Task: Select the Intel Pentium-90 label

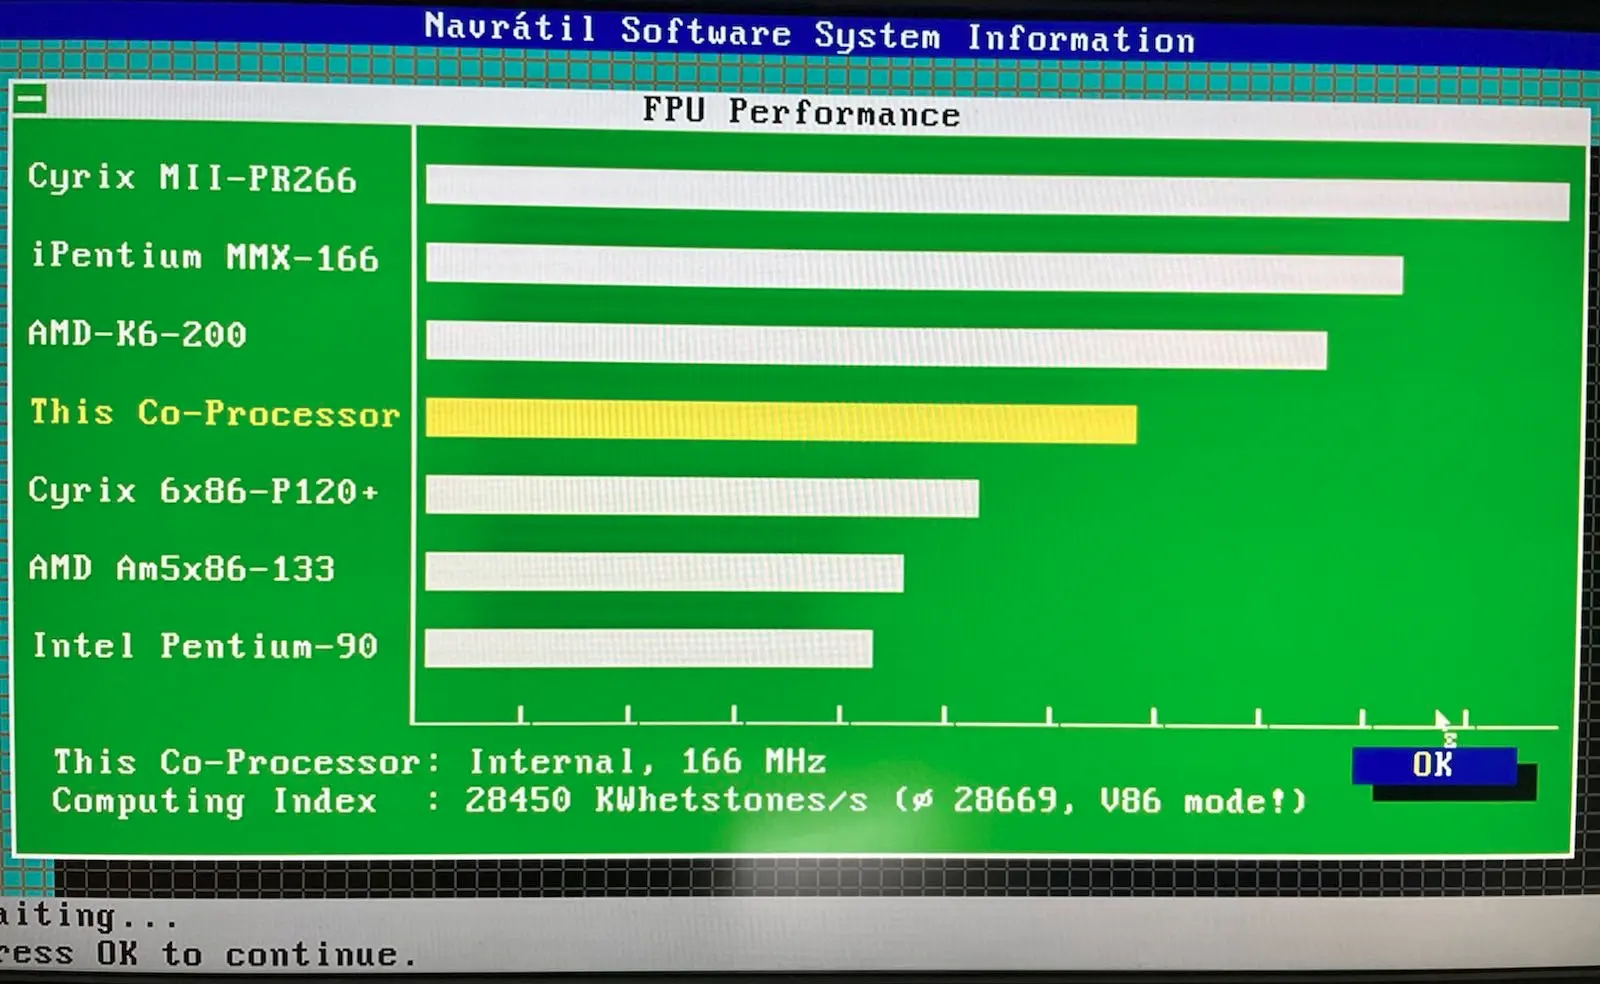Action: click(205, 646)
